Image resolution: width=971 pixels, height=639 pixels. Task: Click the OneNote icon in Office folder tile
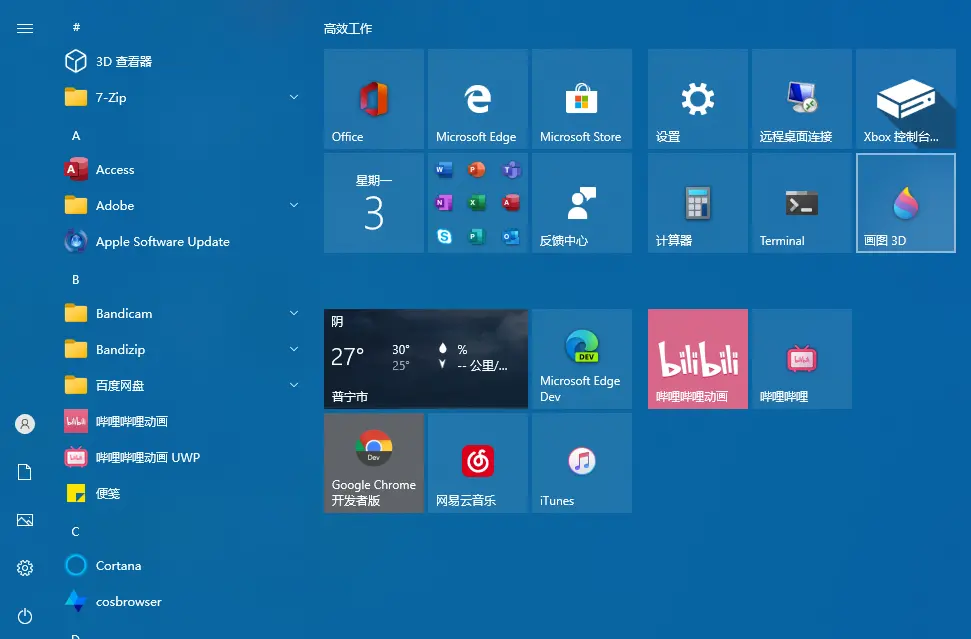click(x=444, y=202)
